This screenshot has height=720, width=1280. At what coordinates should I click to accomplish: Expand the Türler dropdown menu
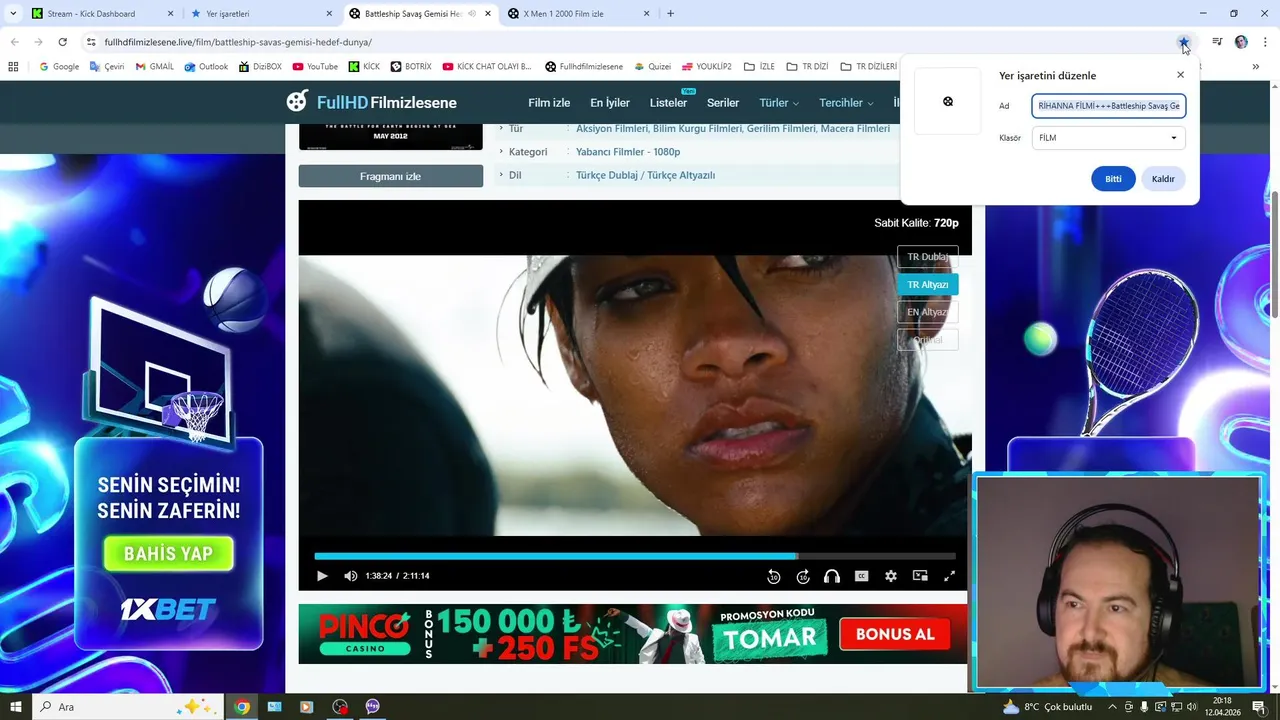tap(779, 103)
